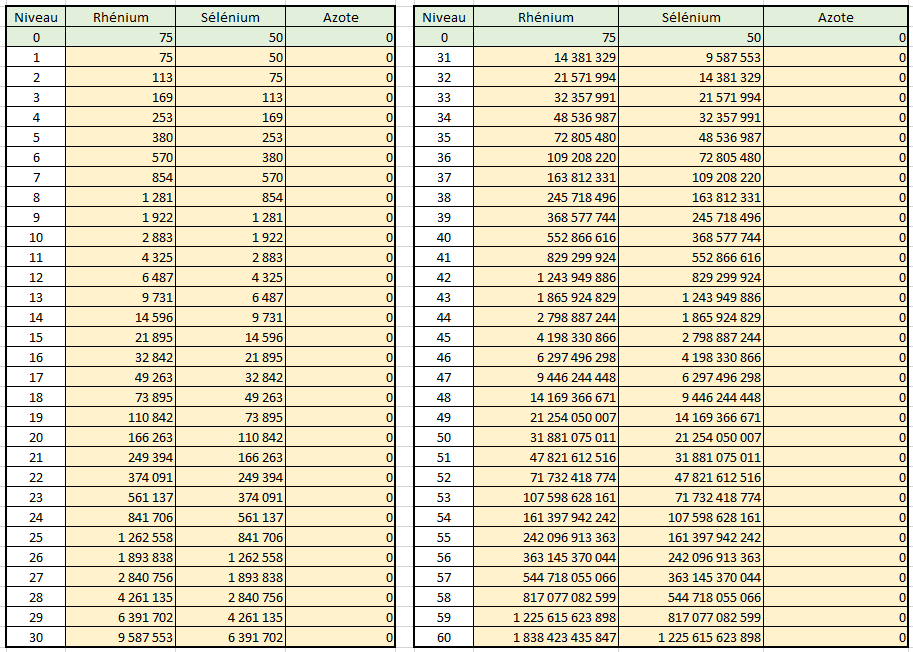Select Rhénium cell for level 18
913x652 pixels.
click(x=120, y=397)
